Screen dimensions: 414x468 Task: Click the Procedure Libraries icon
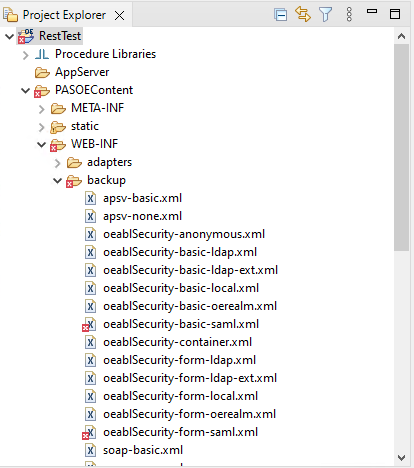pos(42,54)
